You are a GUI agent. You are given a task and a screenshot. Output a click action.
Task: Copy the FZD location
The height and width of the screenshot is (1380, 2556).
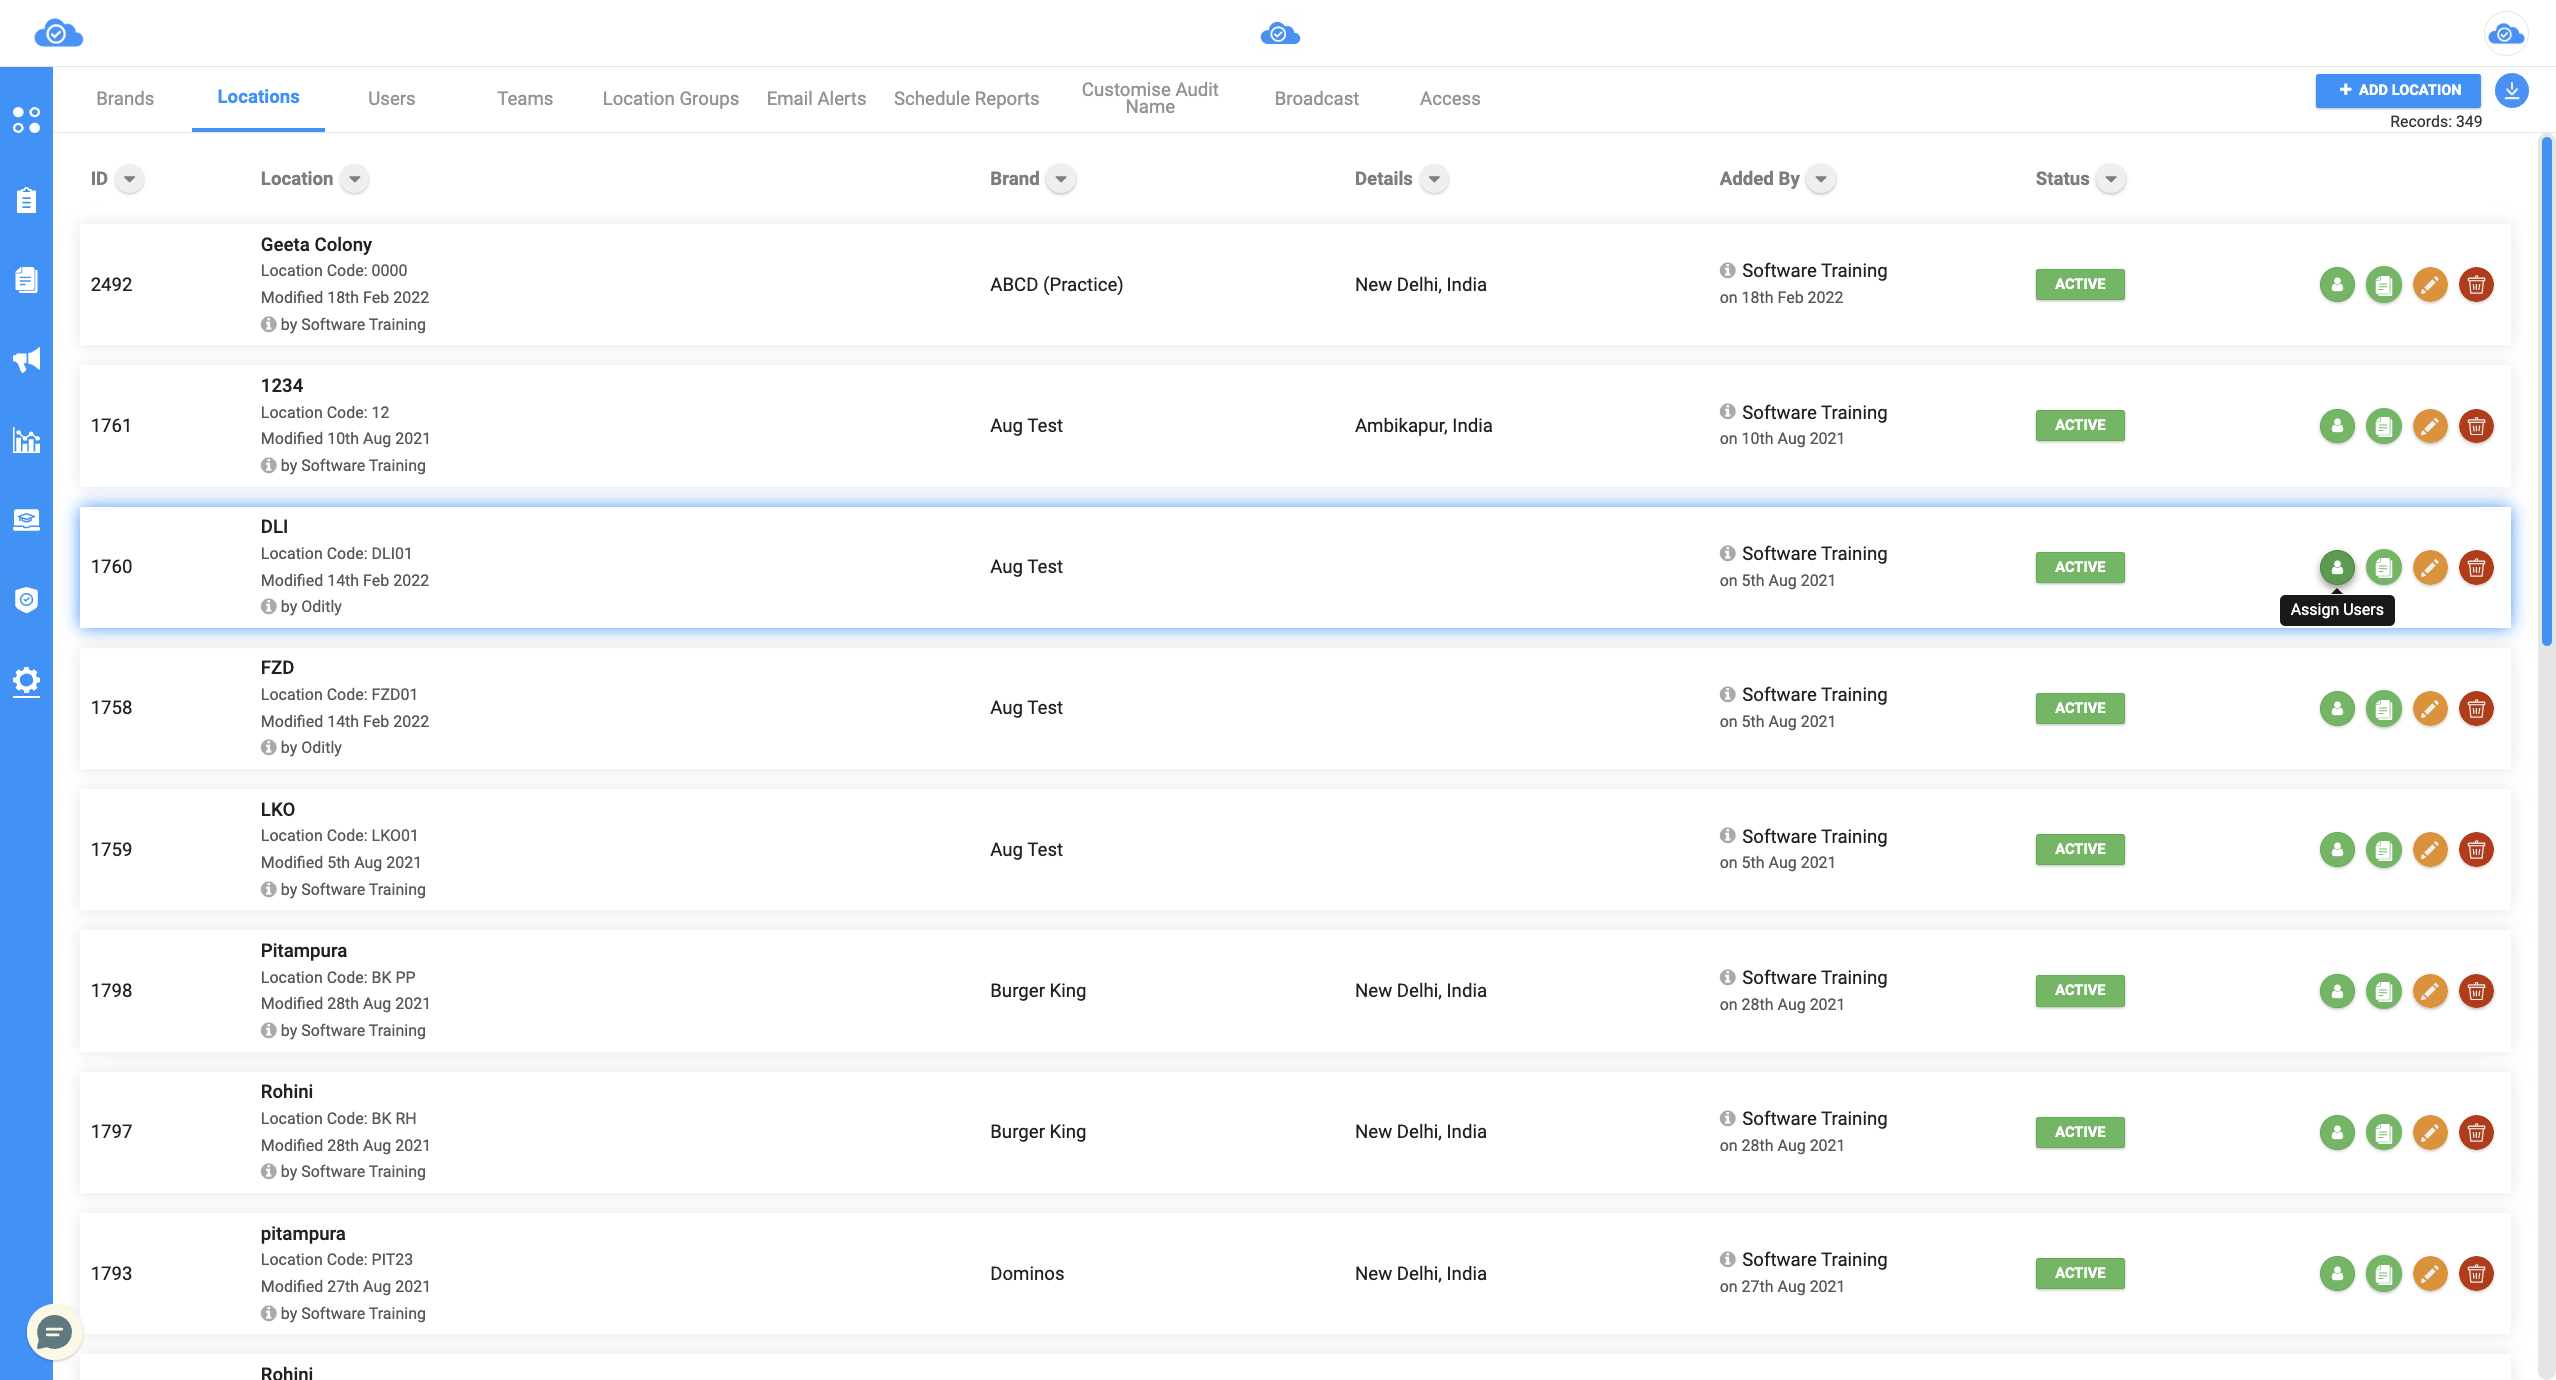point(2383,708)
